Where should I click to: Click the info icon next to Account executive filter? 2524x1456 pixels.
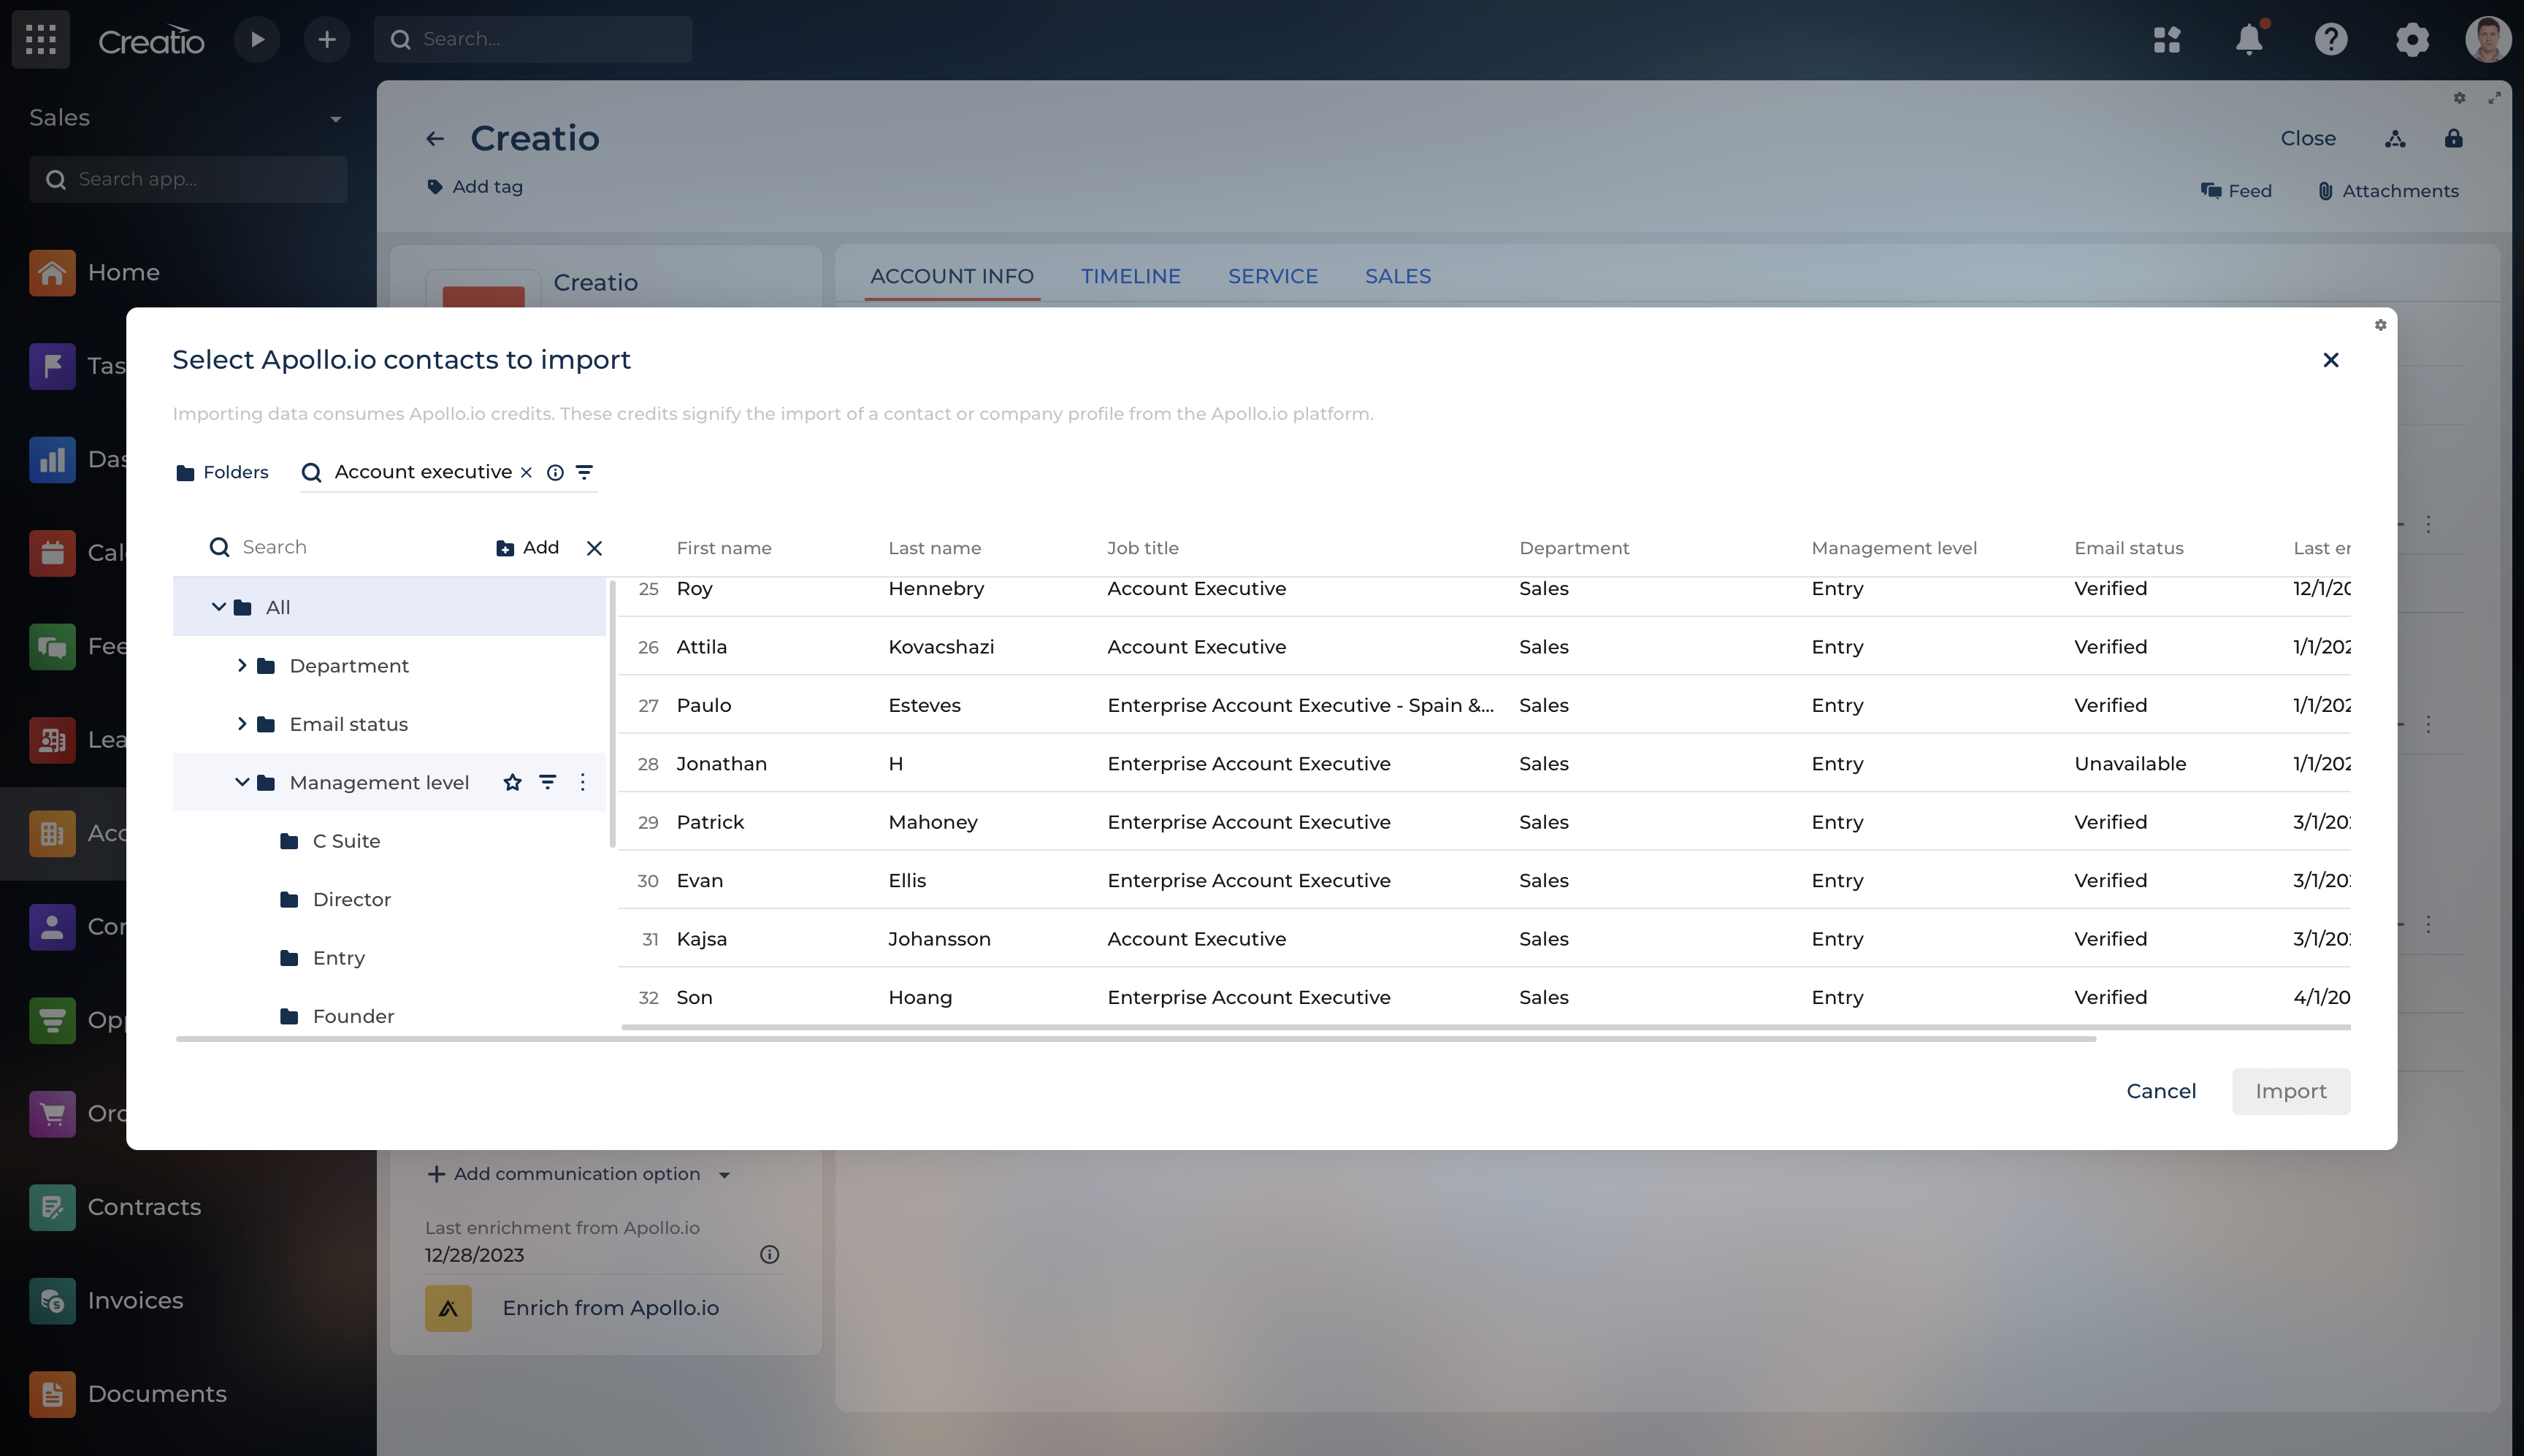pos(556,472)
